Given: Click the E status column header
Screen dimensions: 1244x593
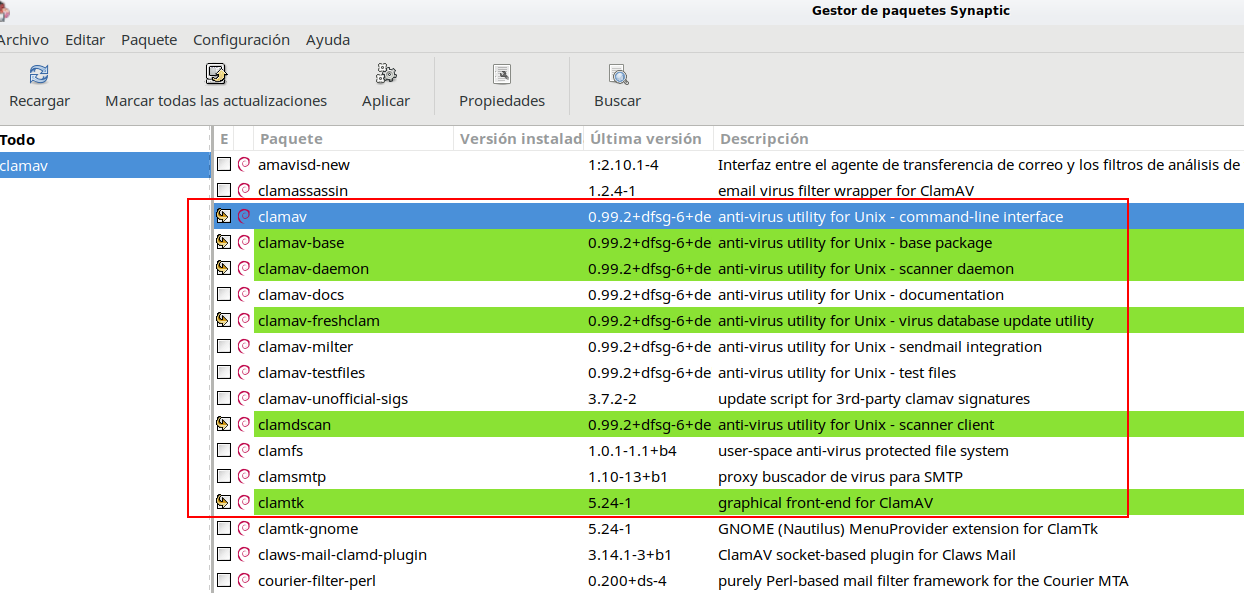Looking at the screenshot, I should click(x=224, y=139).
